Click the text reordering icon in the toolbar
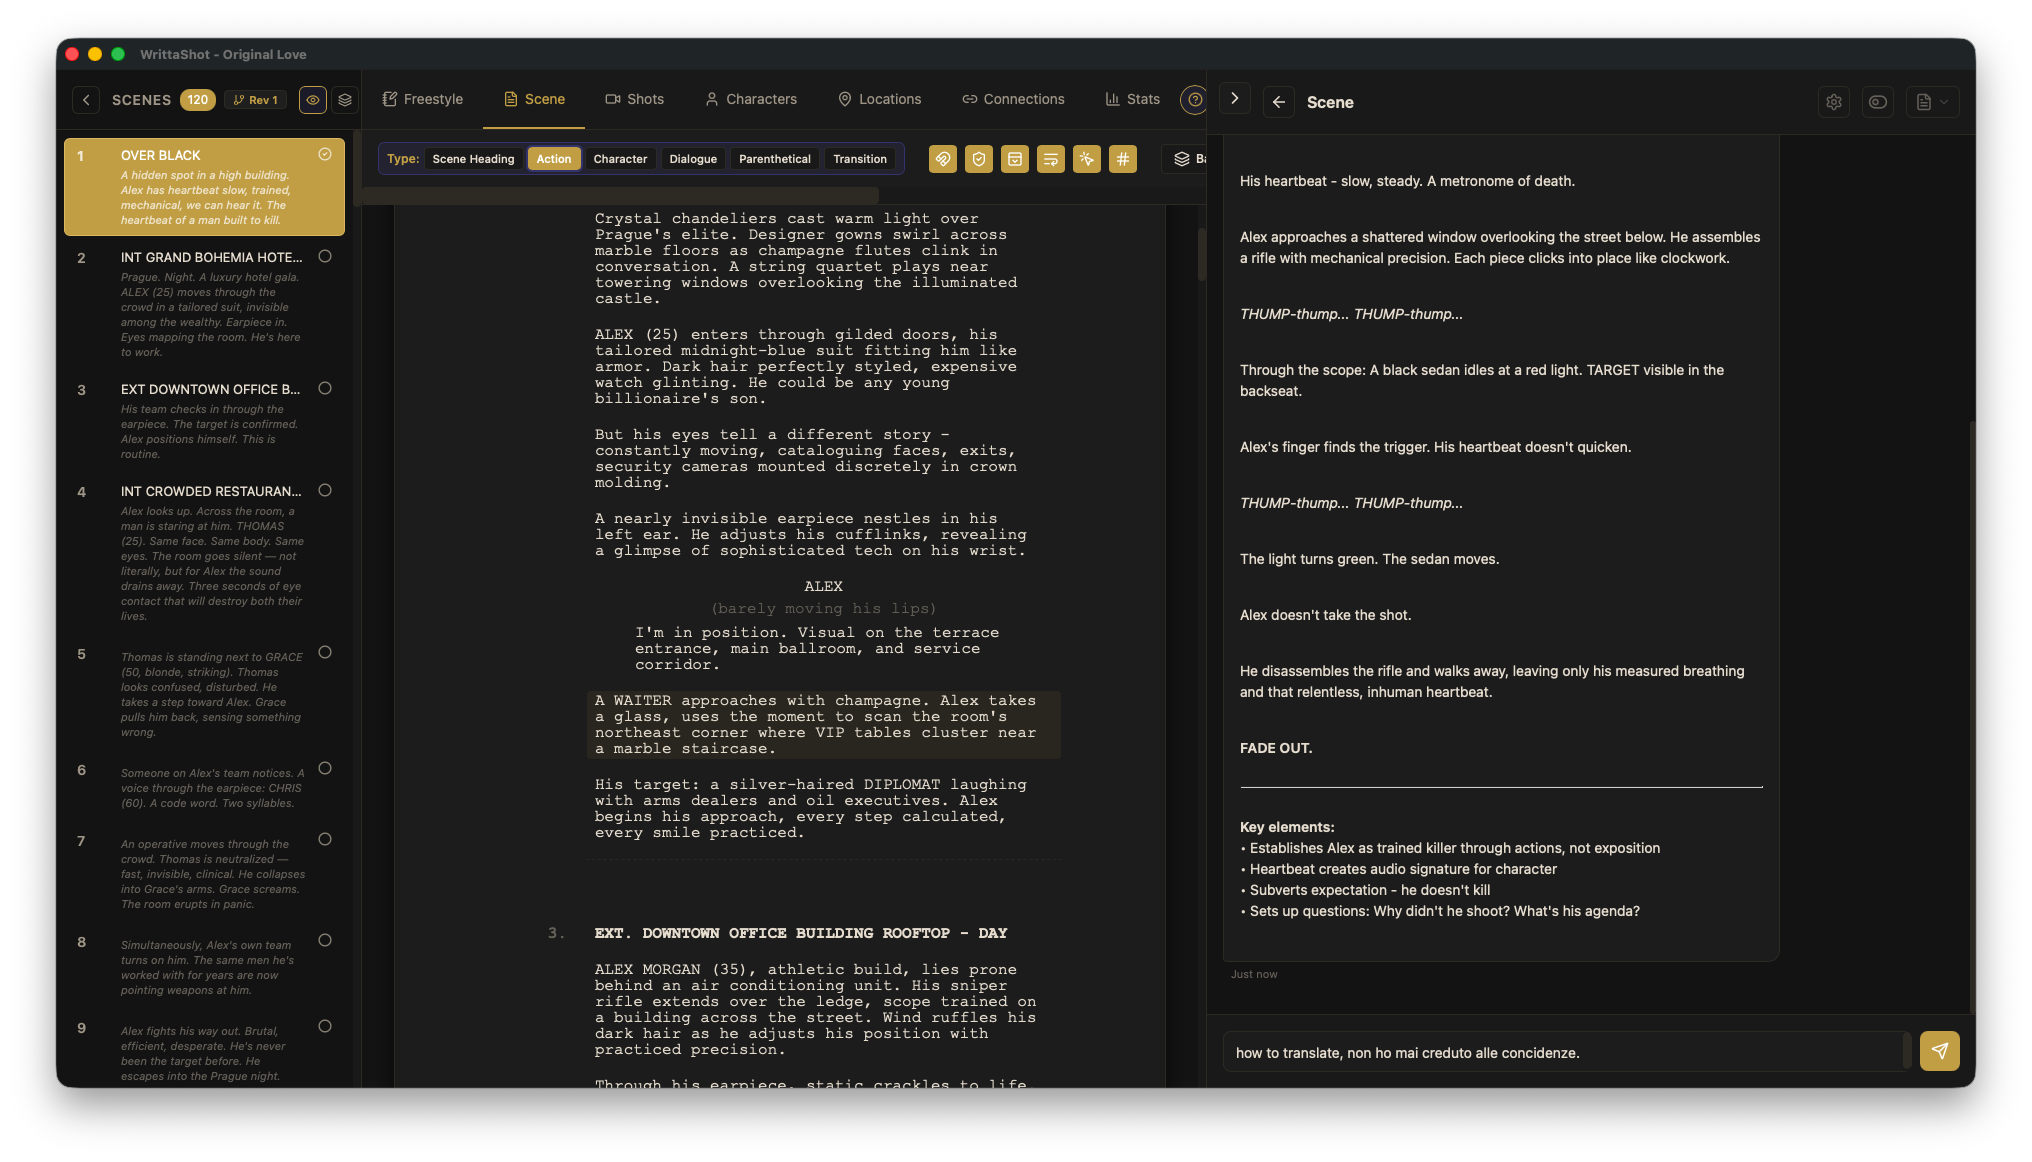This screenshot has width=2032, height=1162. (x=1050, y=159)
